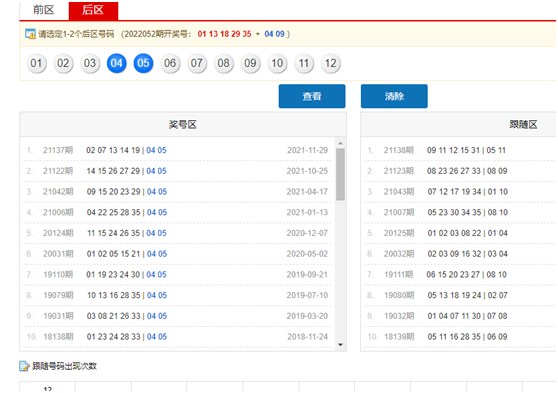Toggle number ball 06
The width and height of the screenshot is (558, 393).
pyautogui.click(x=170, y=63)
